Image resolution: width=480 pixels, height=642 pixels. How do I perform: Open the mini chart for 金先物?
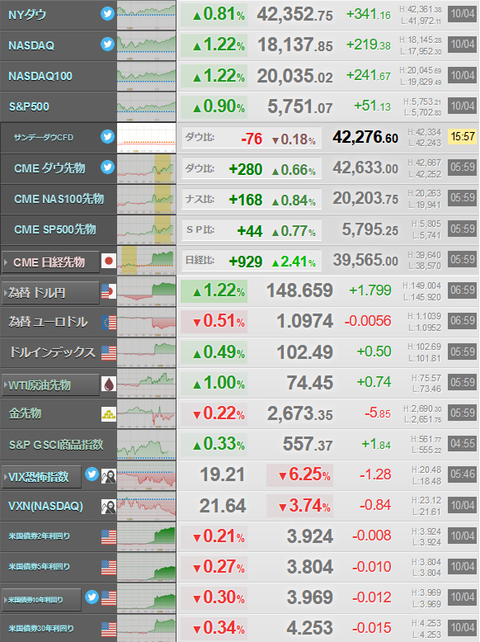146,414
